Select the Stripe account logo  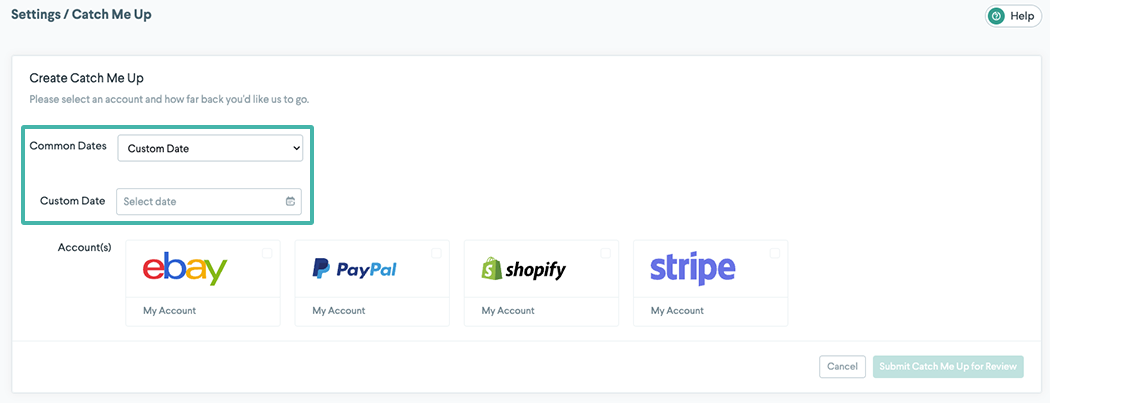pos(692,269)
